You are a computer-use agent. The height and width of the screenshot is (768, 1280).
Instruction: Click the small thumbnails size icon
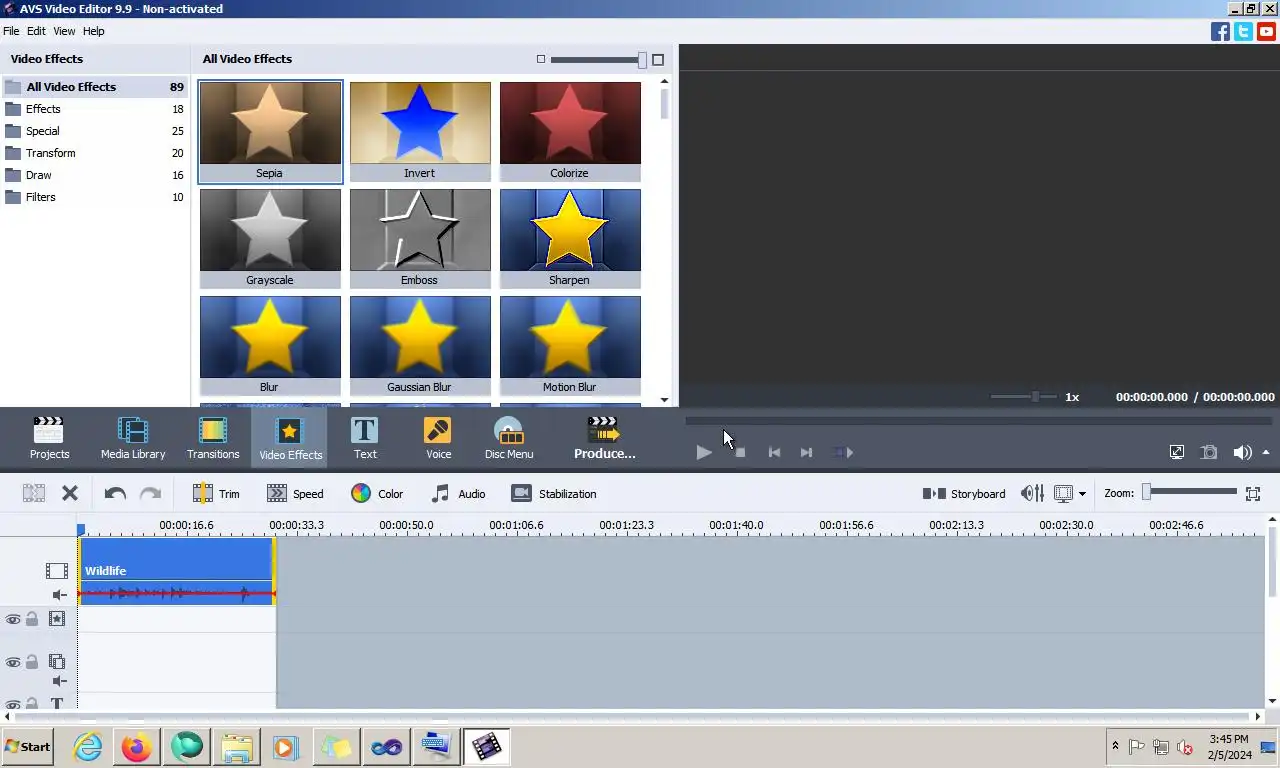coord(541,59)
